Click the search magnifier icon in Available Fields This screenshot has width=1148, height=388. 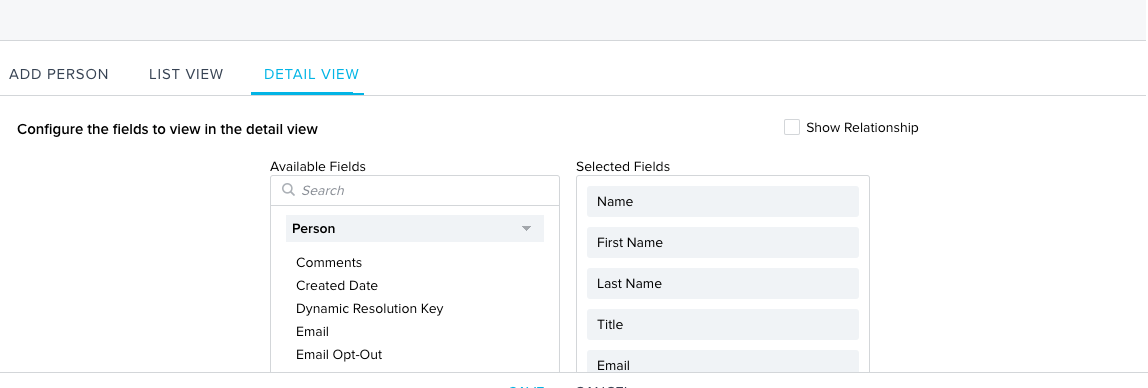click(x=288, y=190)
